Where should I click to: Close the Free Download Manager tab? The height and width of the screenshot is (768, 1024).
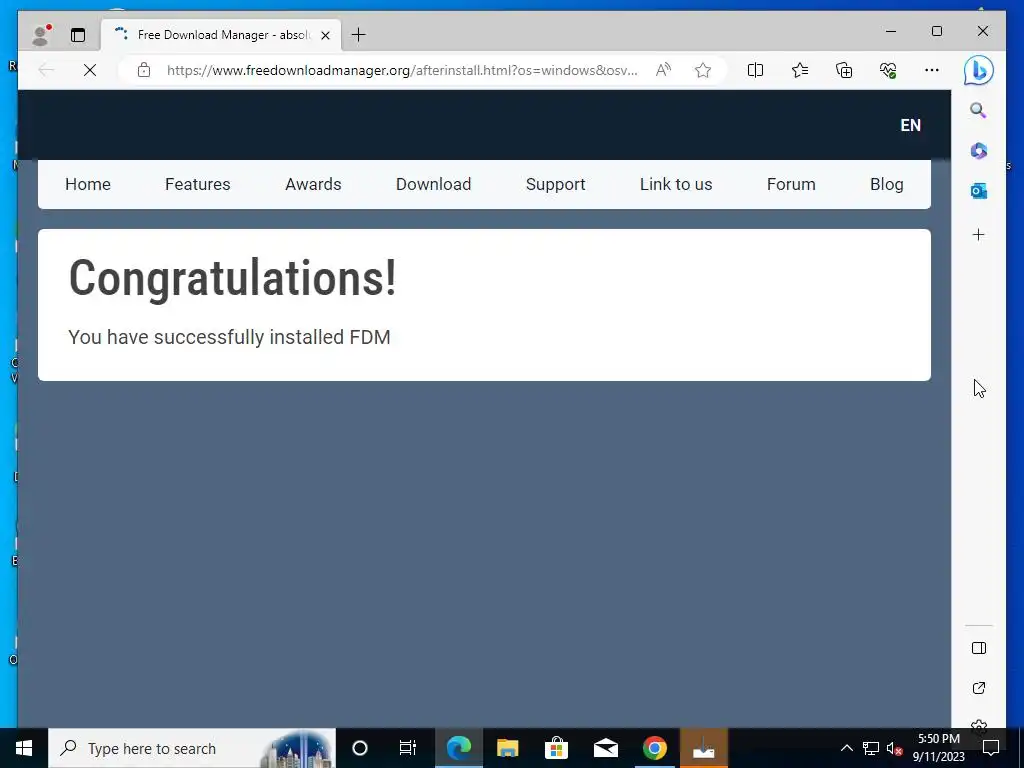tap(325, 35)
